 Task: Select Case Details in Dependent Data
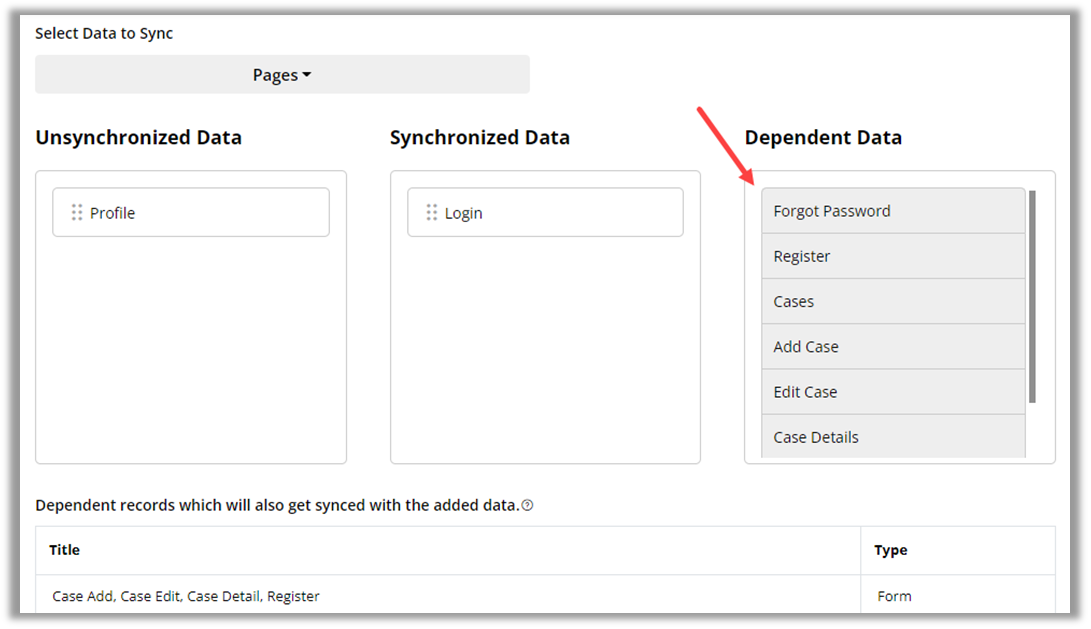(892, 437)
